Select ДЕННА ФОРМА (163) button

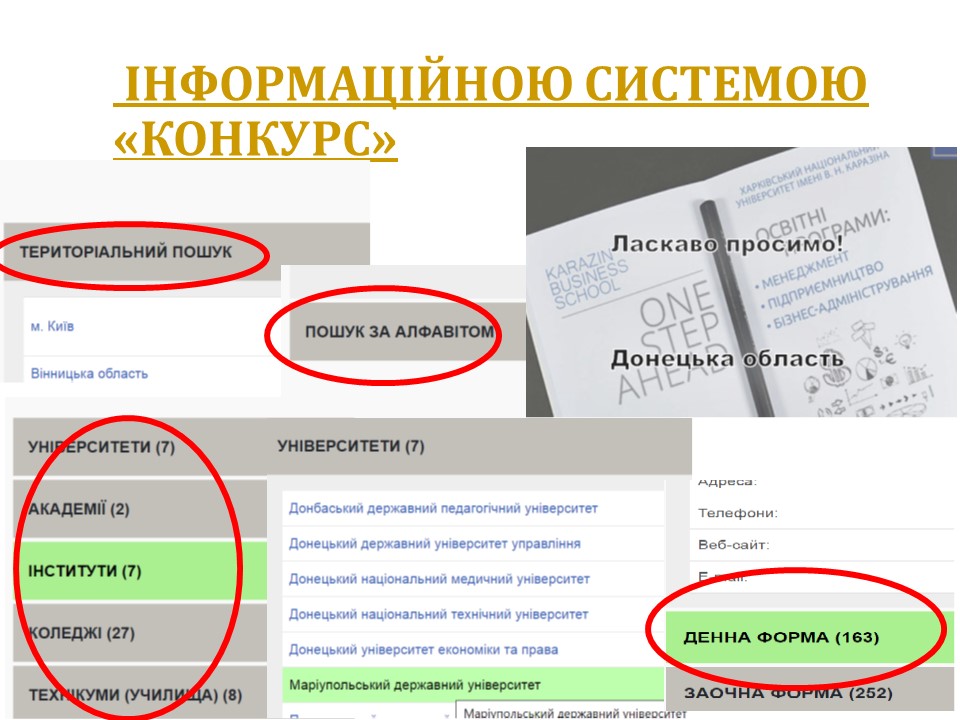tap(780, 637)
